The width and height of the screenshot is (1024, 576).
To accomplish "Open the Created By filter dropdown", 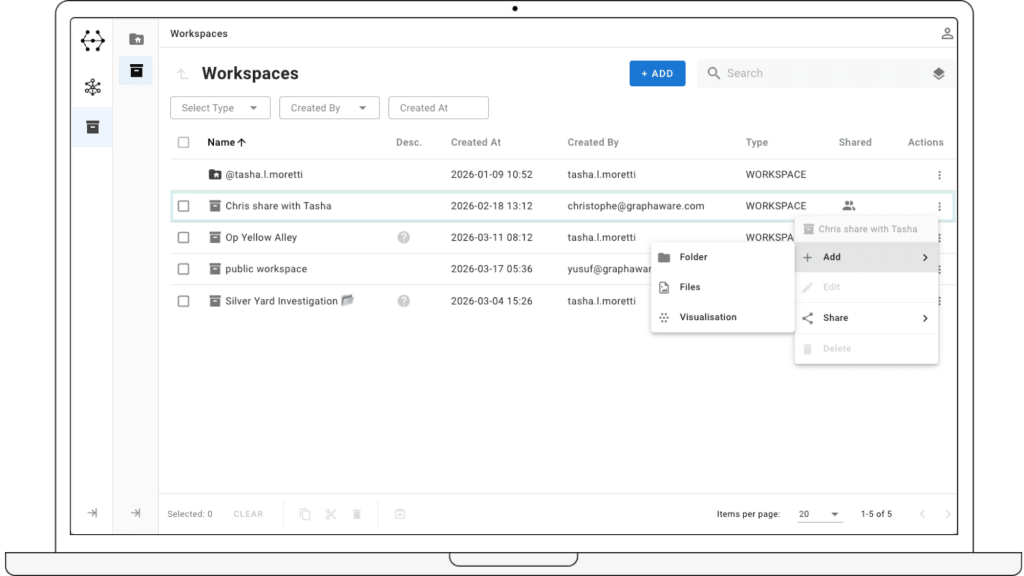I will tap(329, 108).
